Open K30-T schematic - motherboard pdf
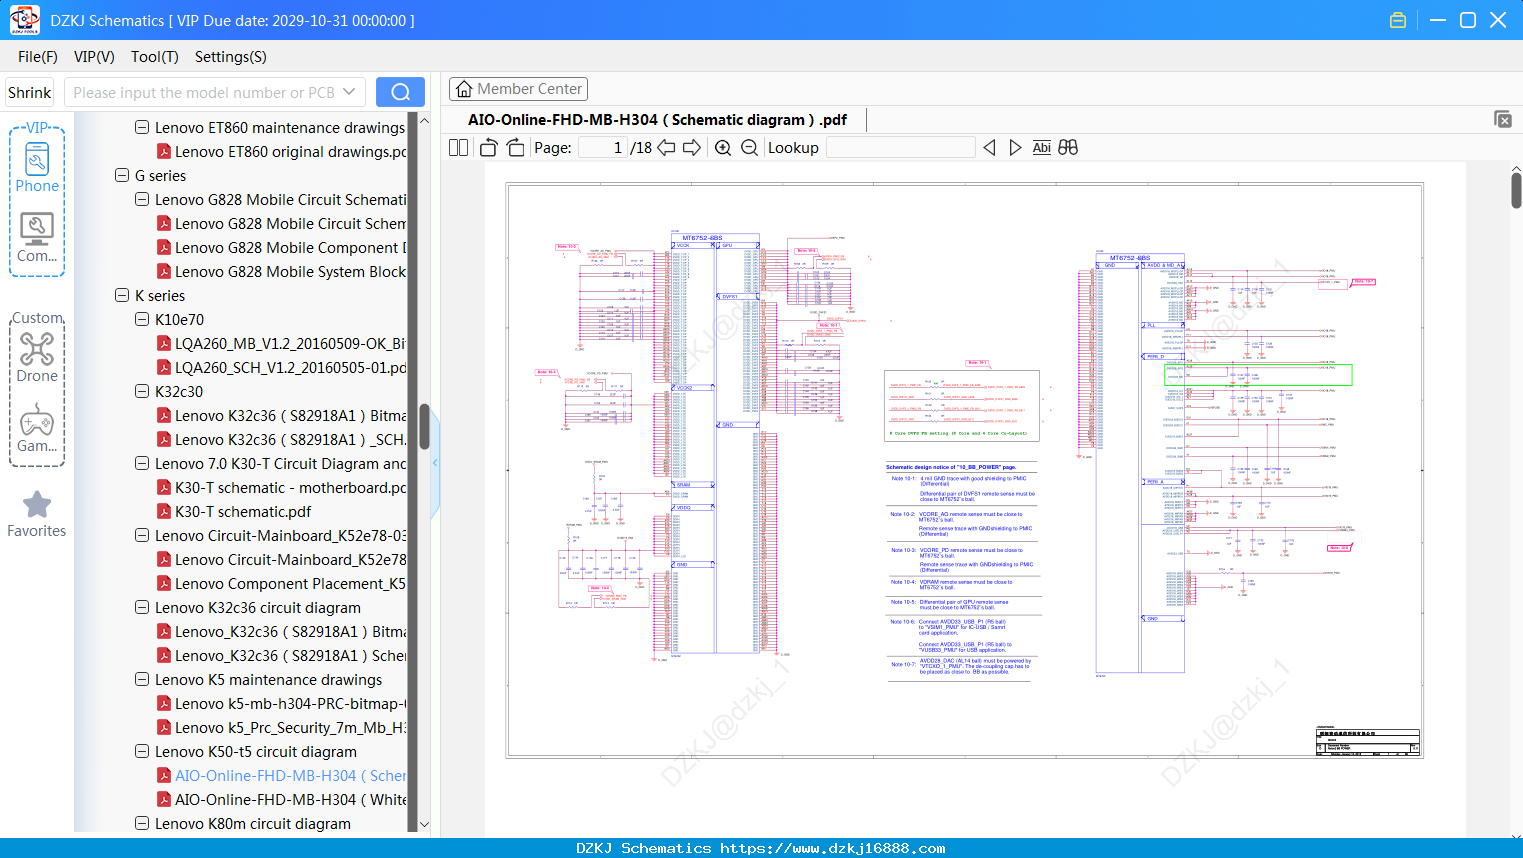The height and width of the screenshot is (858, 1523). (282, 487)
